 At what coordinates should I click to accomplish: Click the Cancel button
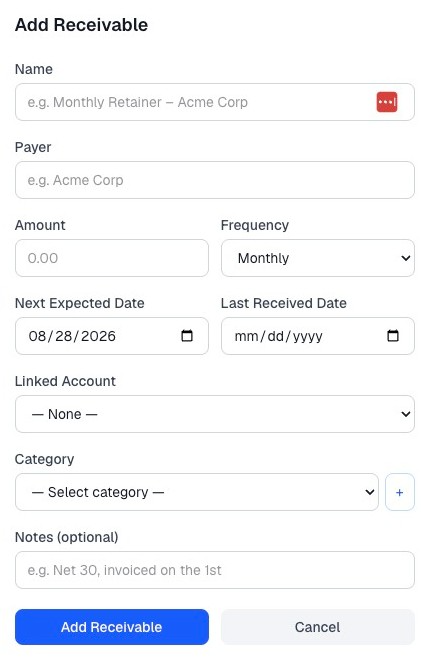point(317,627)
